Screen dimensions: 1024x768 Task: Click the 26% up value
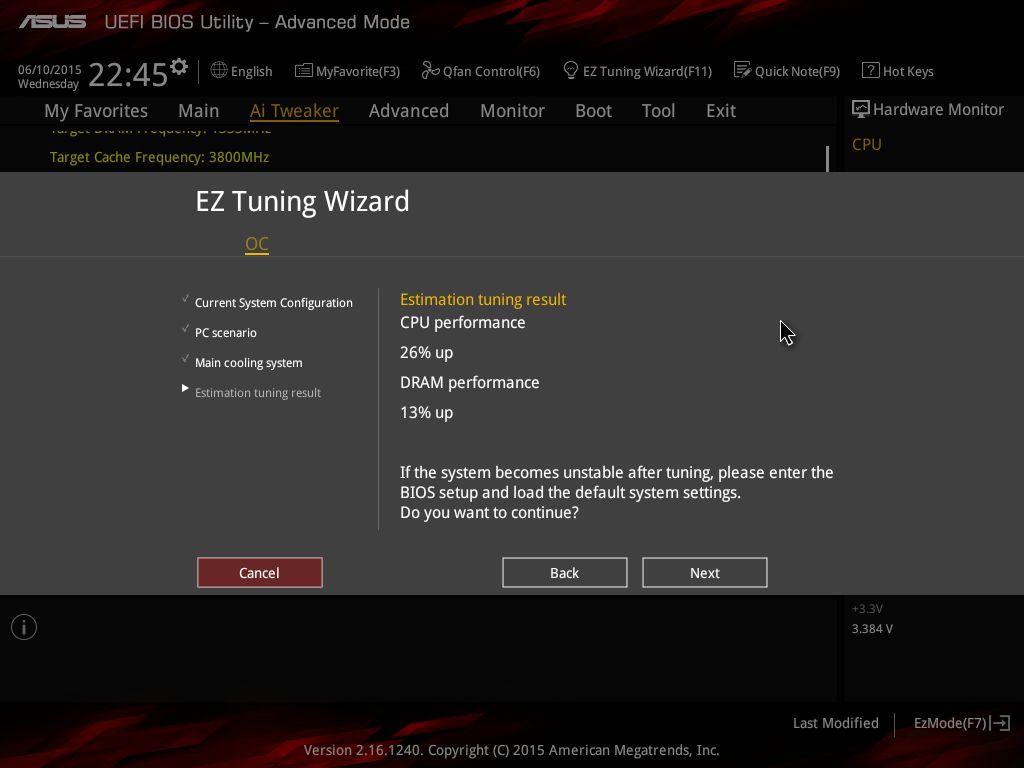426,353
